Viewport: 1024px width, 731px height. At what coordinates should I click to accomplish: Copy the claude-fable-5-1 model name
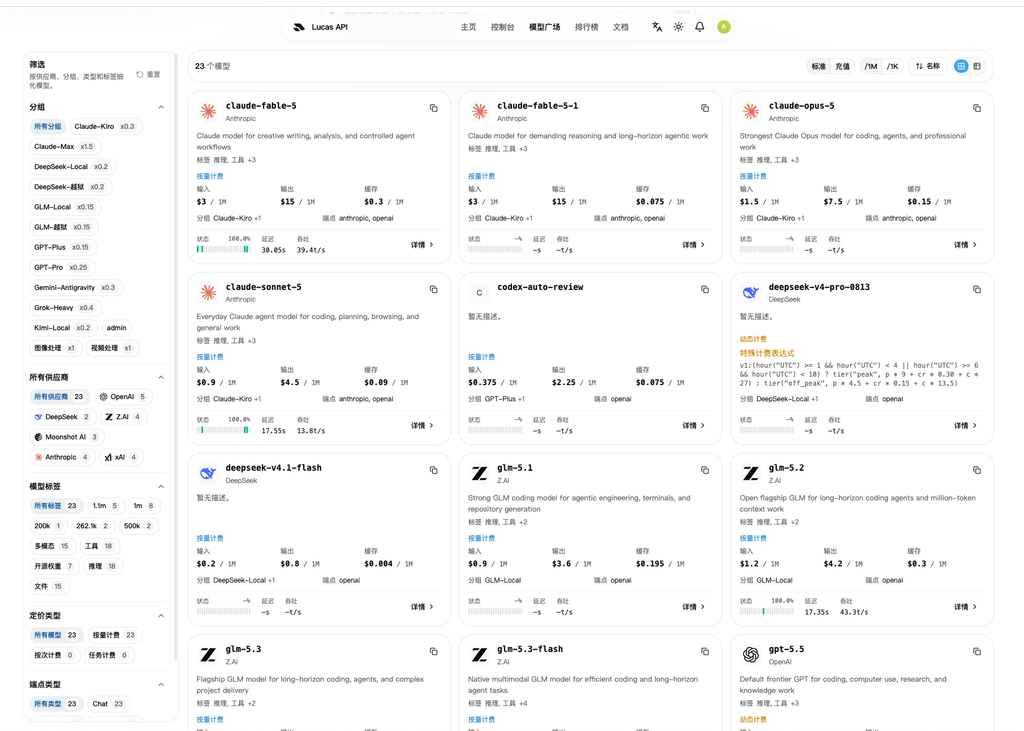click(x=705, y=108)
